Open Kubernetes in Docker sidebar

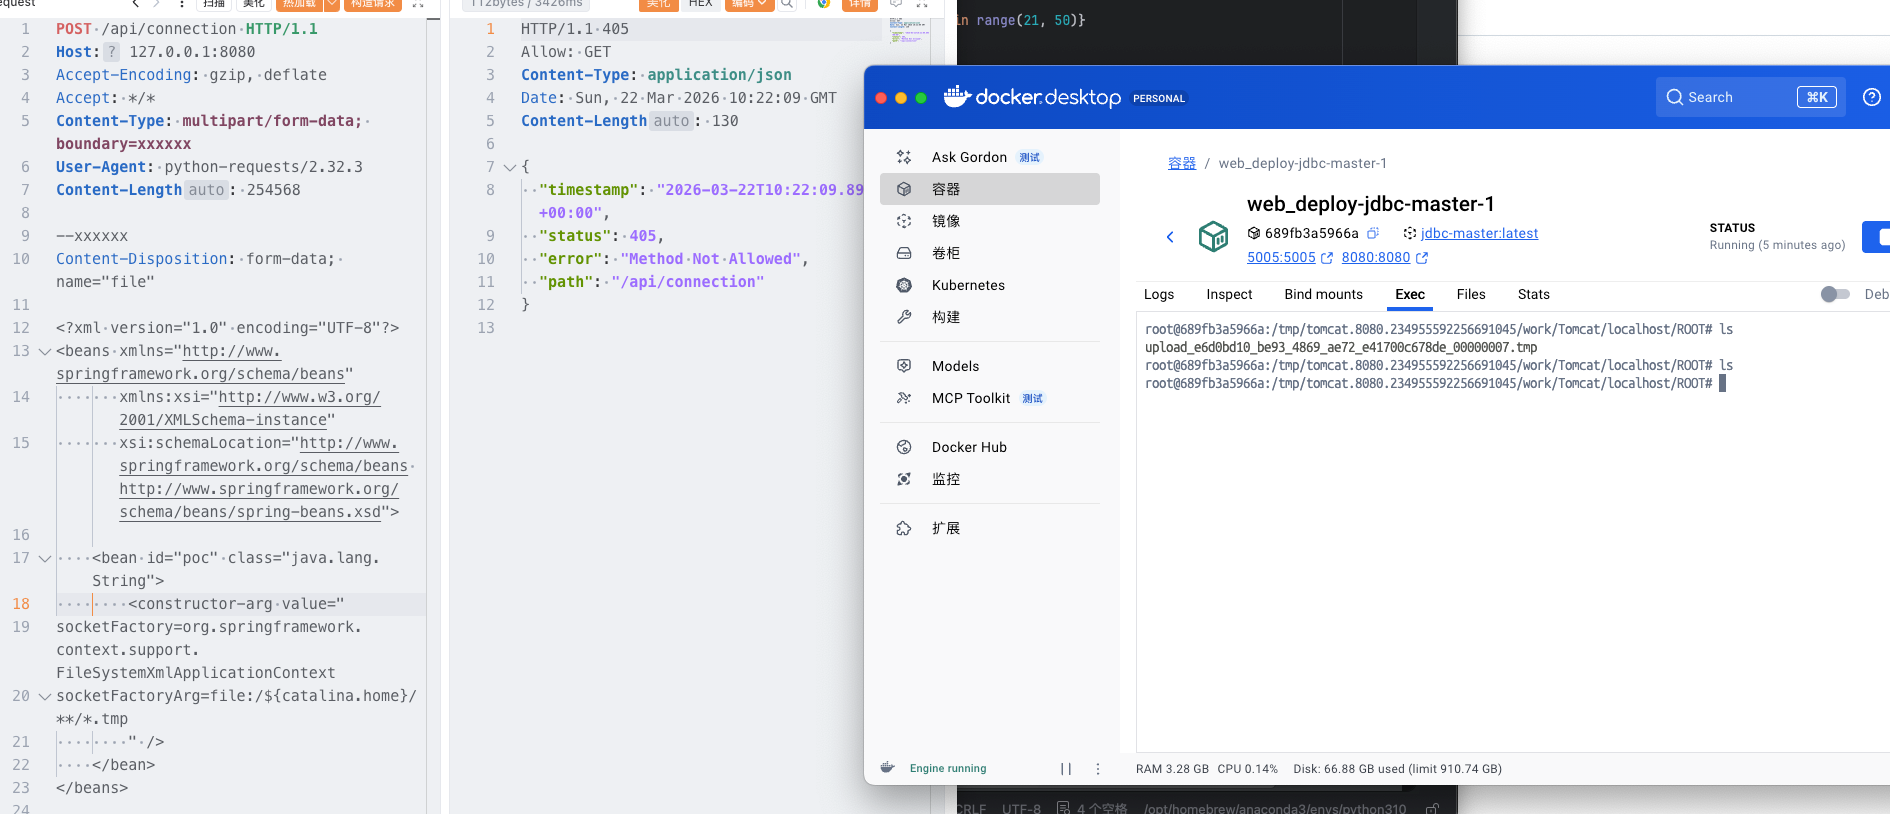(990, 285)
